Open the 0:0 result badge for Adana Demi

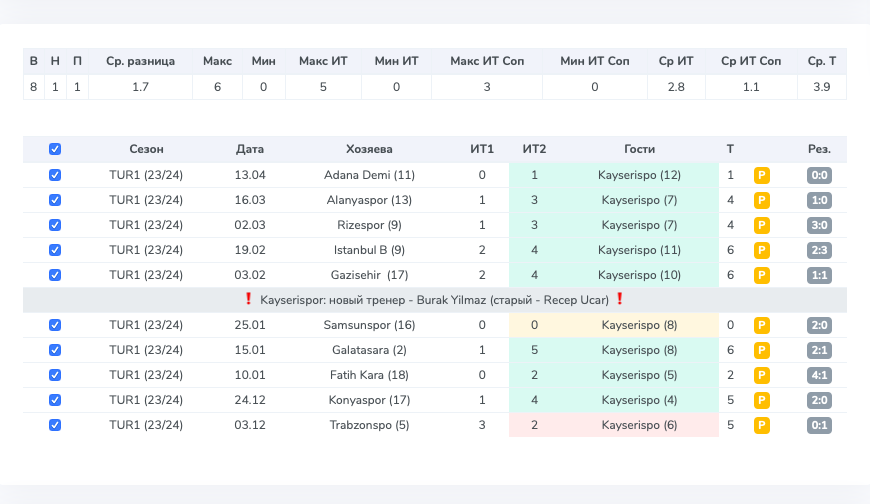pyautogui.click(x=820, y=175)
